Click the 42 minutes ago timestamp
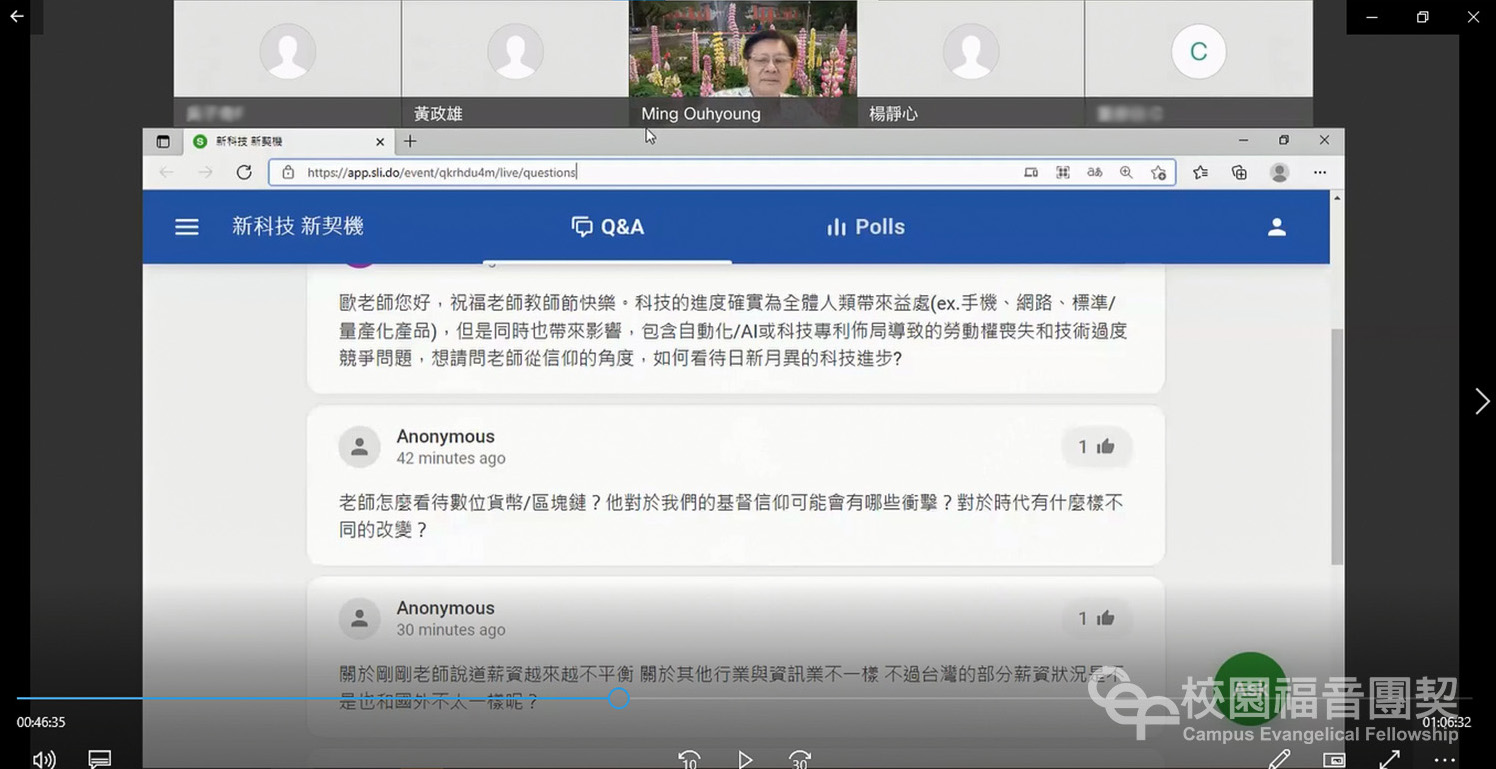This screenshot has width=1496, height=769. tap(451, 458)
